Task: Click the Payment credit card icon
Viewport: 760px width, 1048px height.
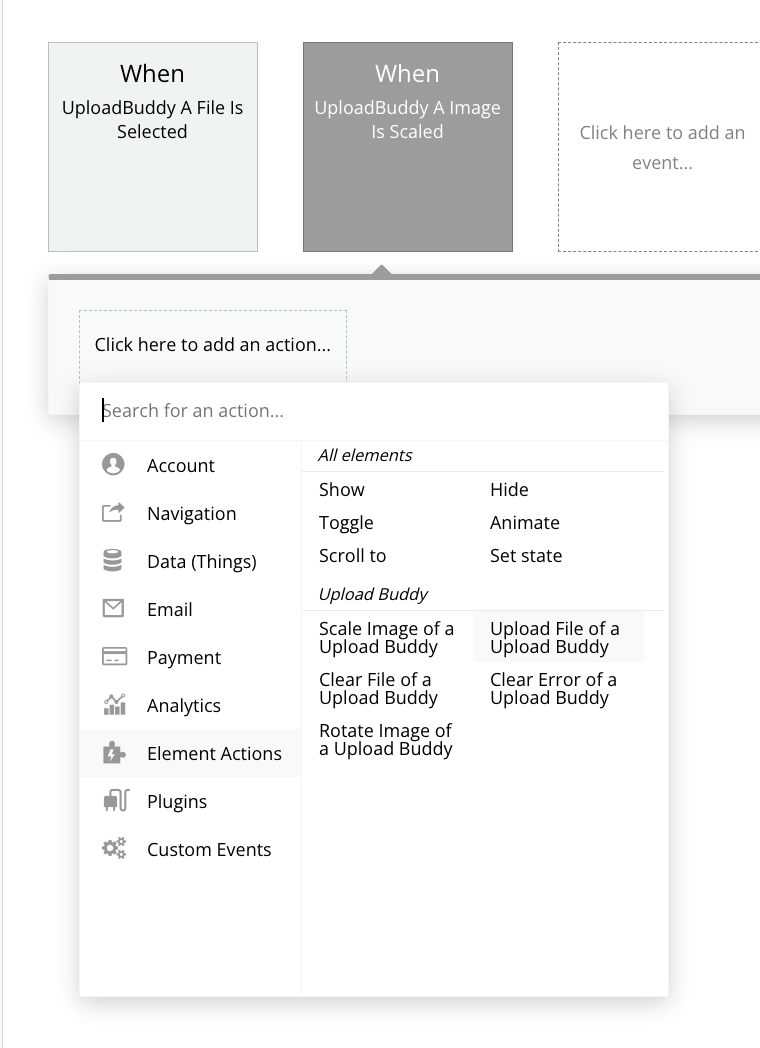Action: [x=114, y=656]
